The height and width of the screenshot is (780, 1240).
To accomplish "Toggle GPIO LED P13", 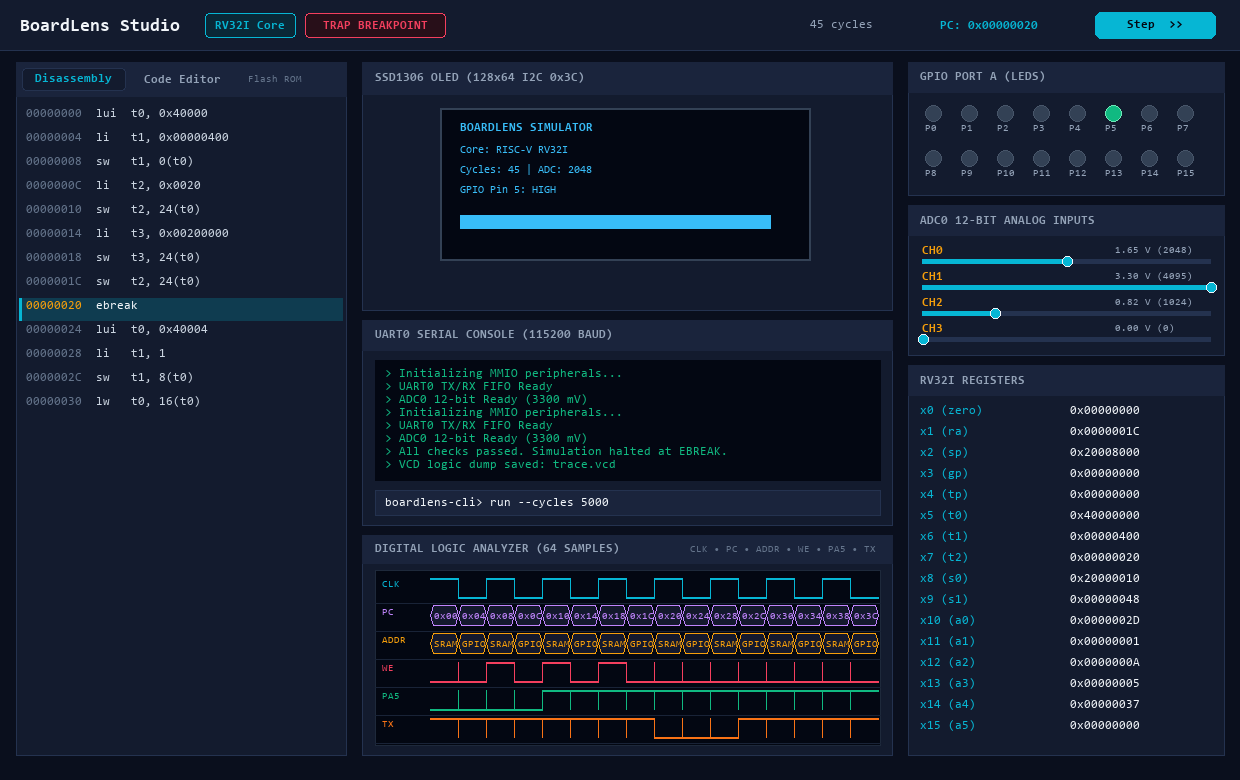I will tap(1113, 158).
